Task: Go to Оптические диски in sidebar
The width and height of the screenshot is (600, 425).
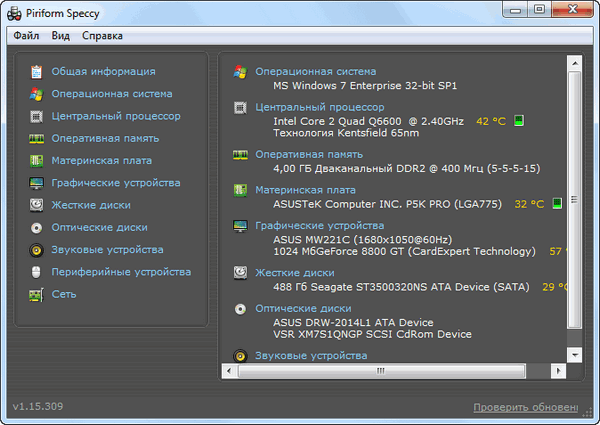Action: [x=99, y=227]
